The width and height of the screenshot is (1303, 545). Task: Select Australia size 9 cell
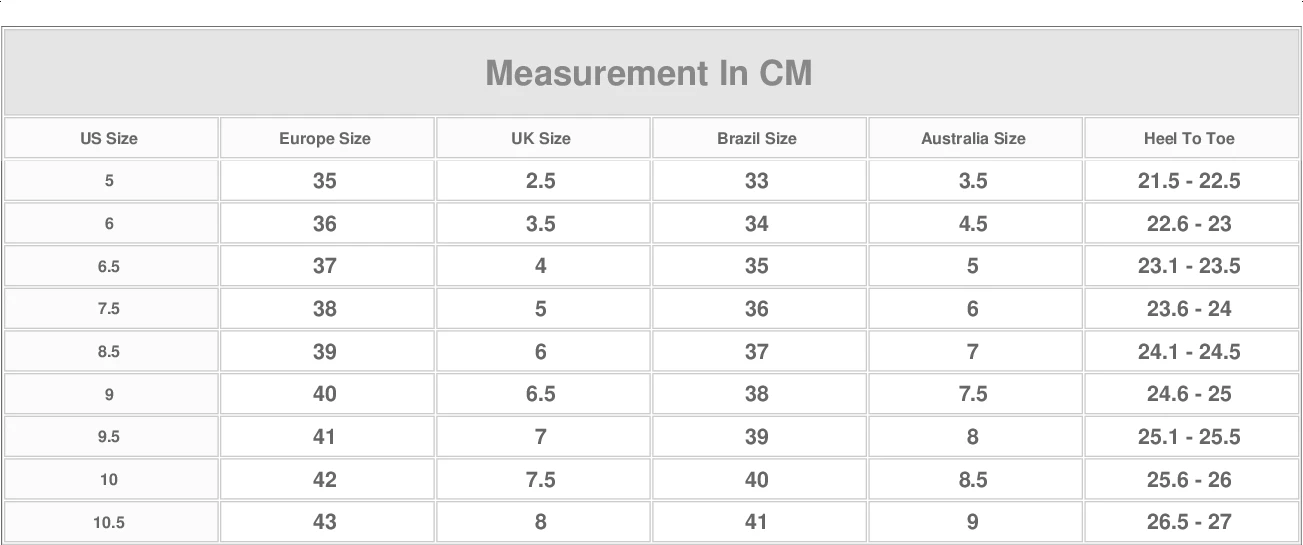[973, 522]
